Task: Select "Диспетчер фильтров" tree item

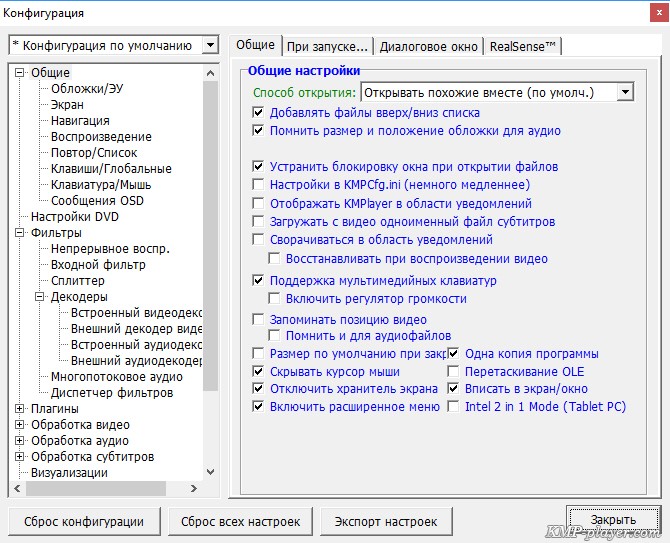Action: pos(112,393)
